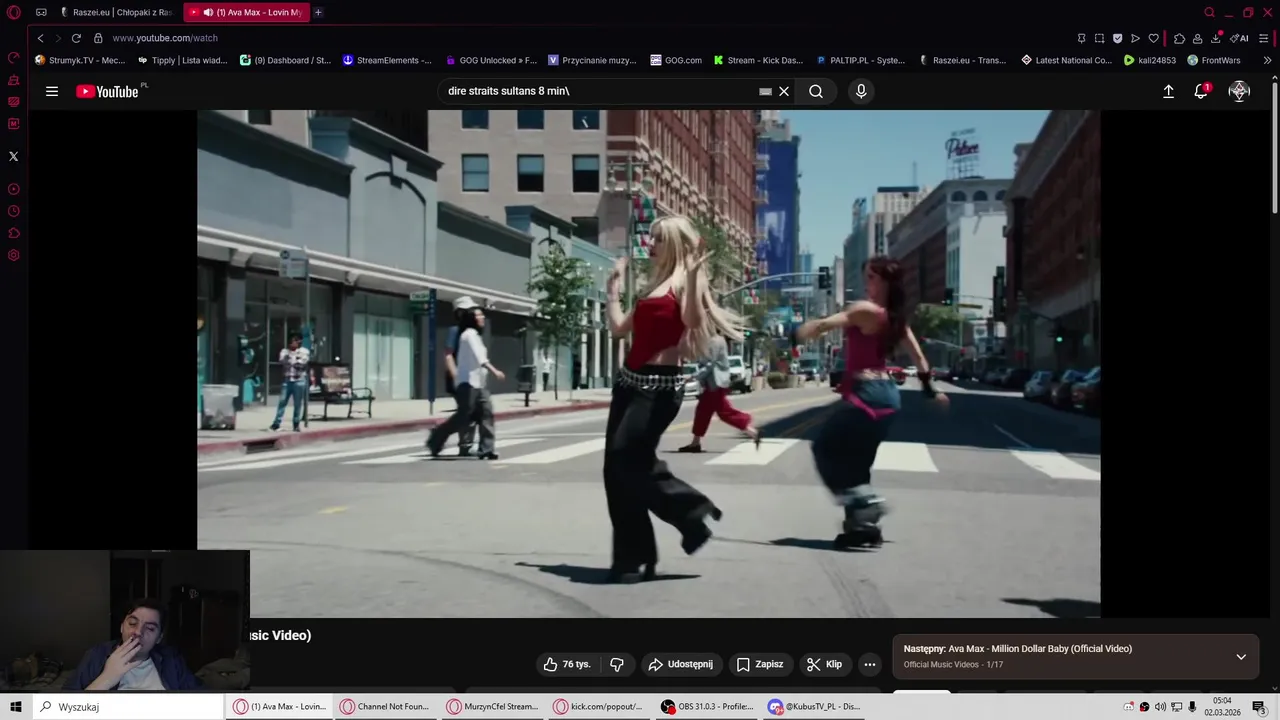Open the Dashboard / St... bookmark

pos(285,60)
